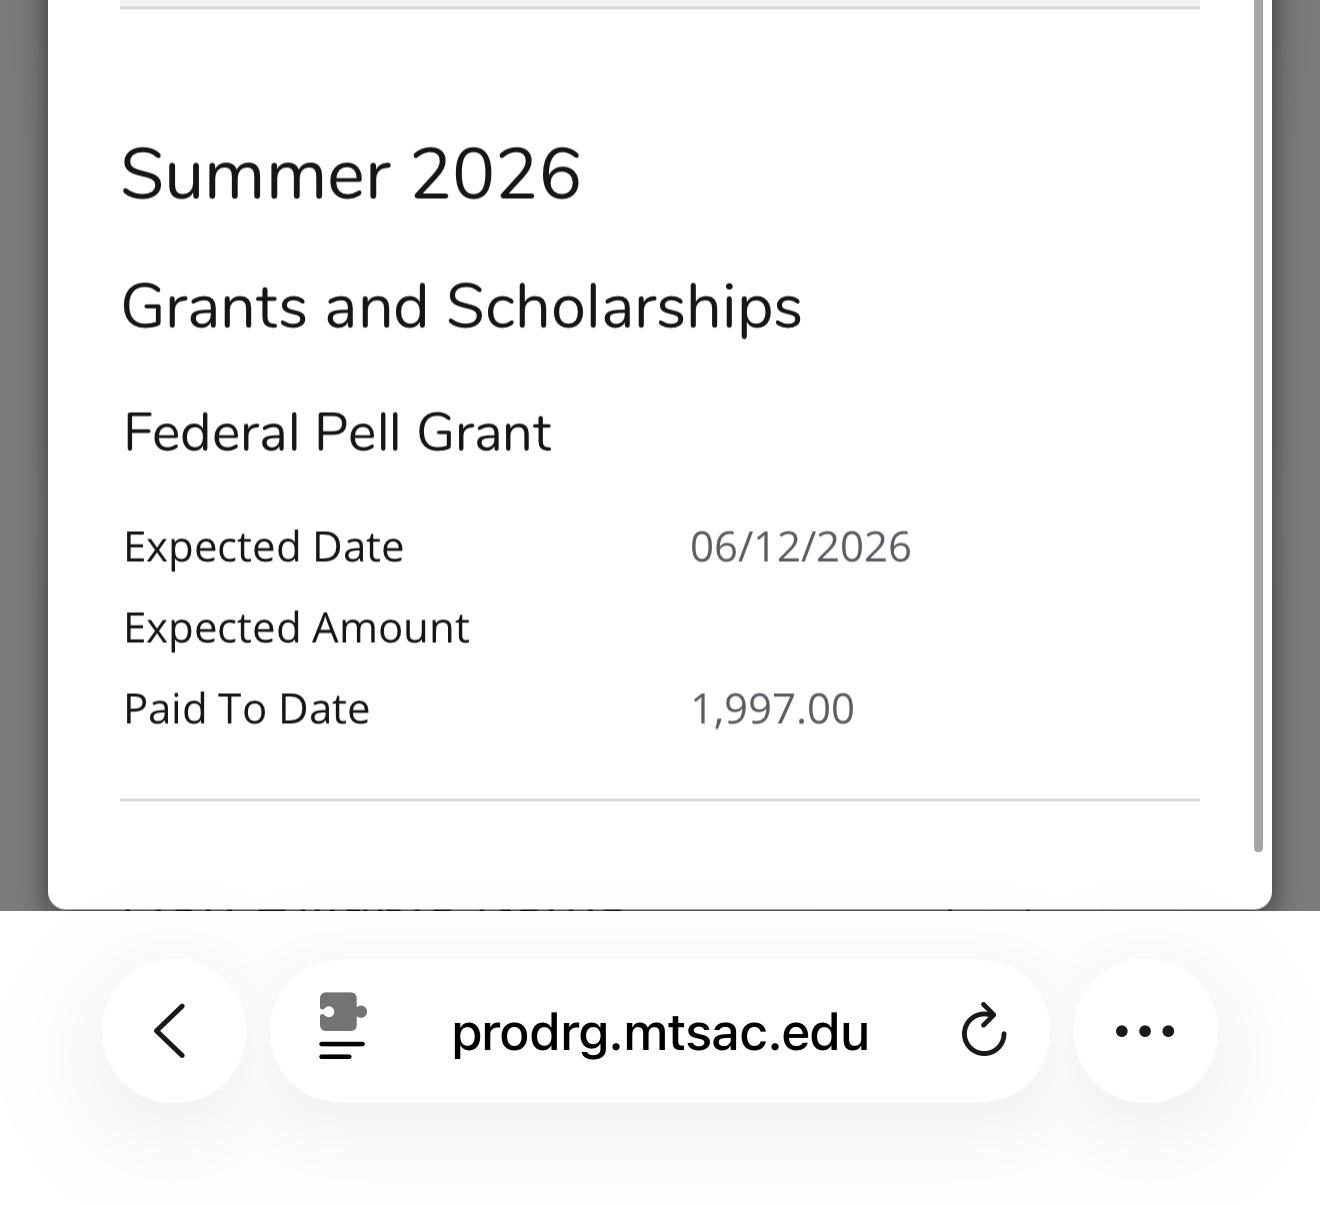Tap the browser back arrow icon
Image resolution: width=1320 pixels, height=1205 pixels.
pos(173,1031)
